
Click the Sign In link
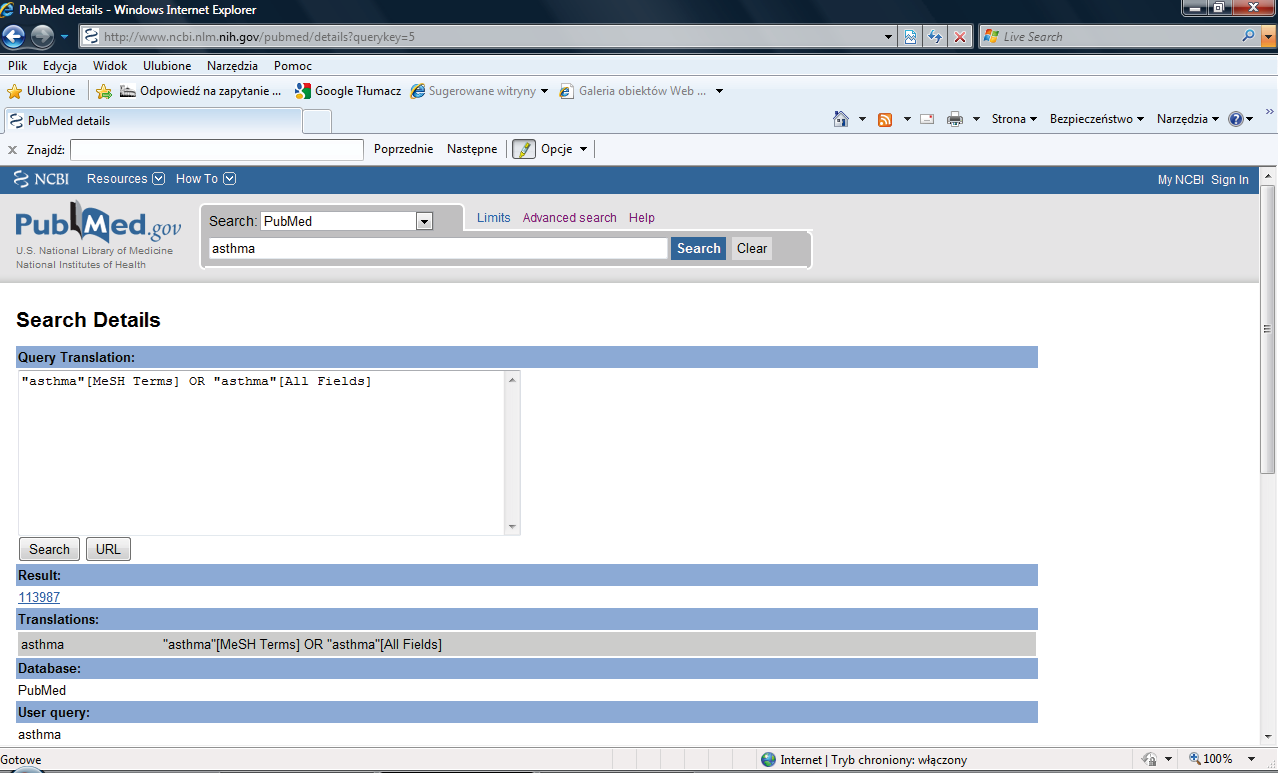(x=1230, y=180)
